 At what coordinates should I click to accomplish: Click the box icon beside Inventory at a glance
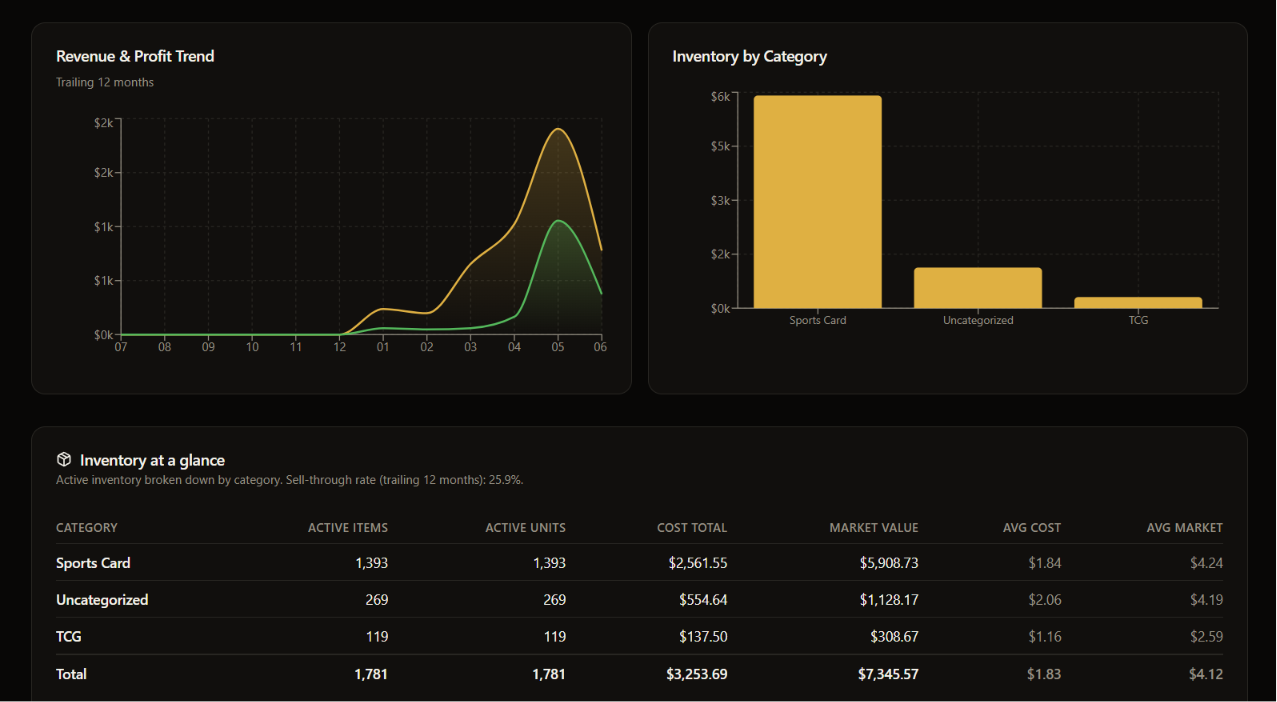[x=64, y=460]
